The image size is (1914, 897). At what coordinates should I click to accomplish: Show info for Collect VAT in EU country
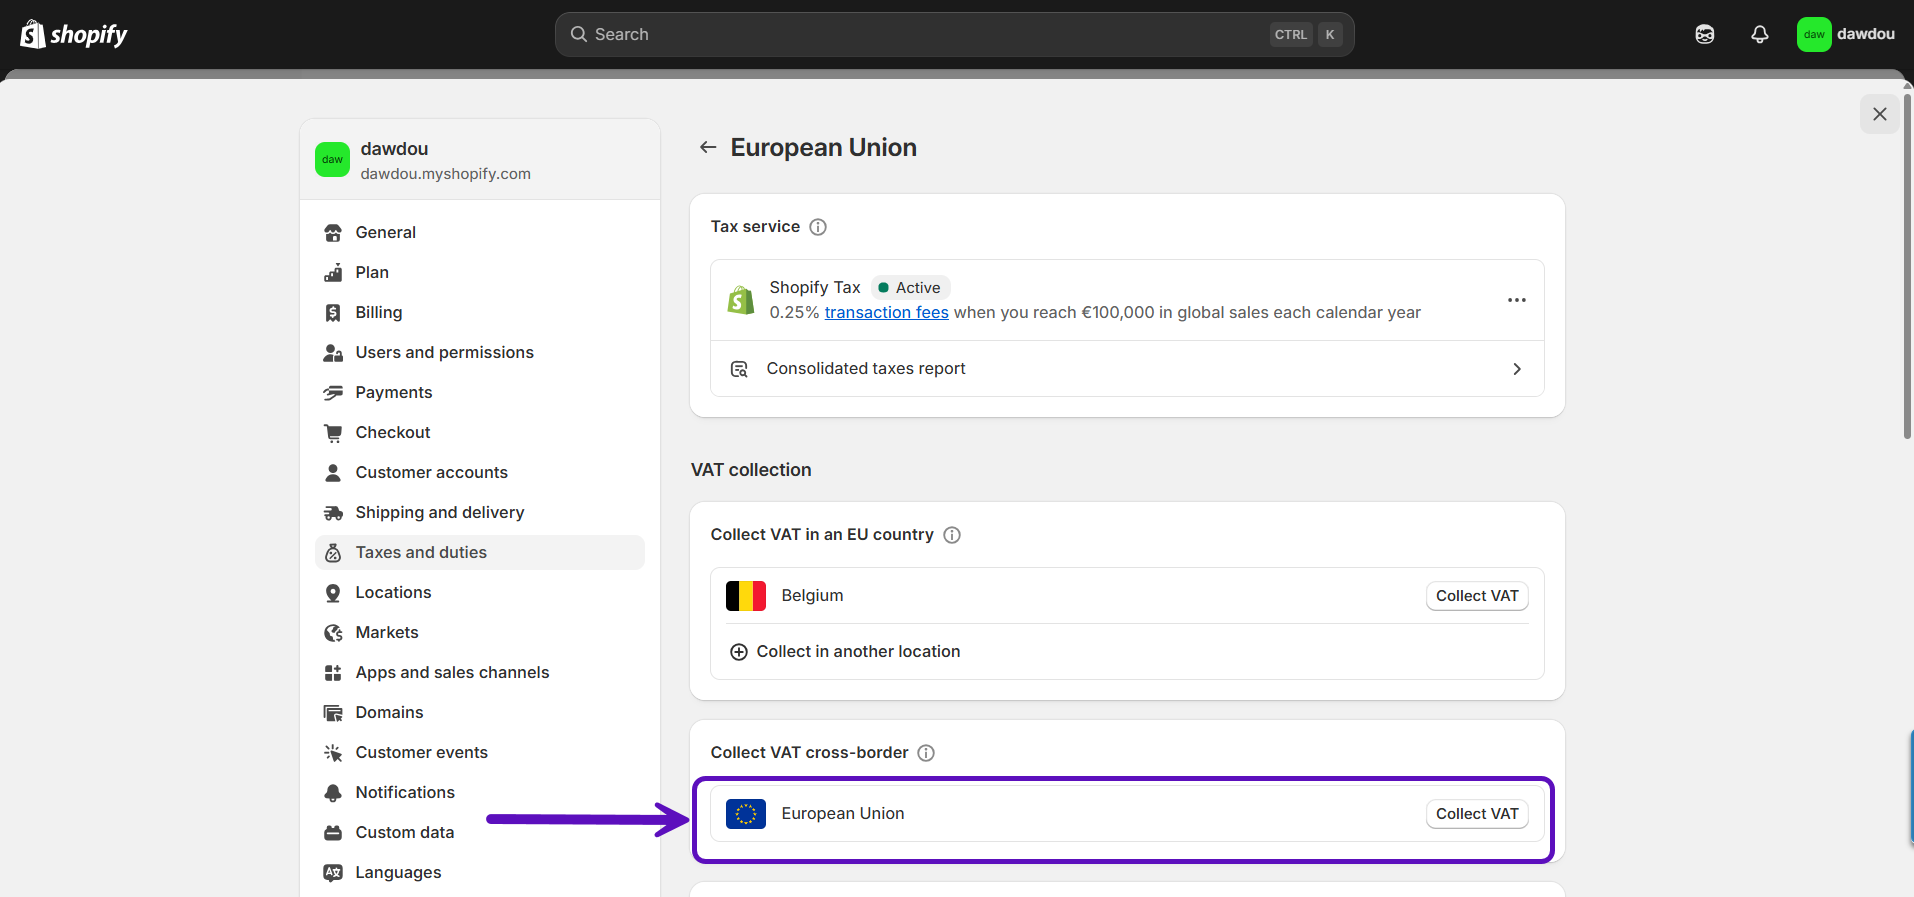(x=952, y=535)
